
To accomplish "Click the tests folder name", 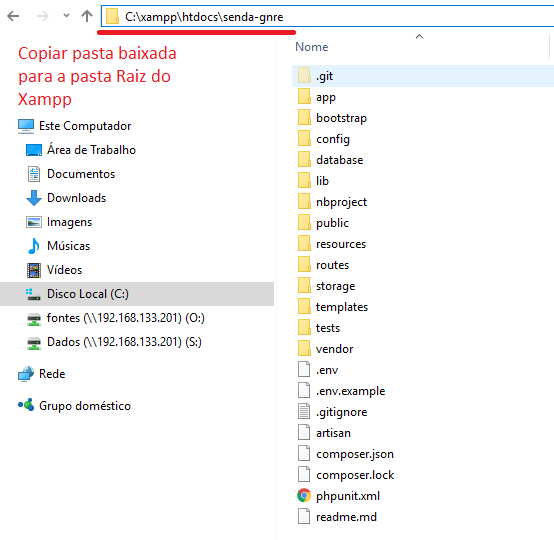I will point(328,328).
